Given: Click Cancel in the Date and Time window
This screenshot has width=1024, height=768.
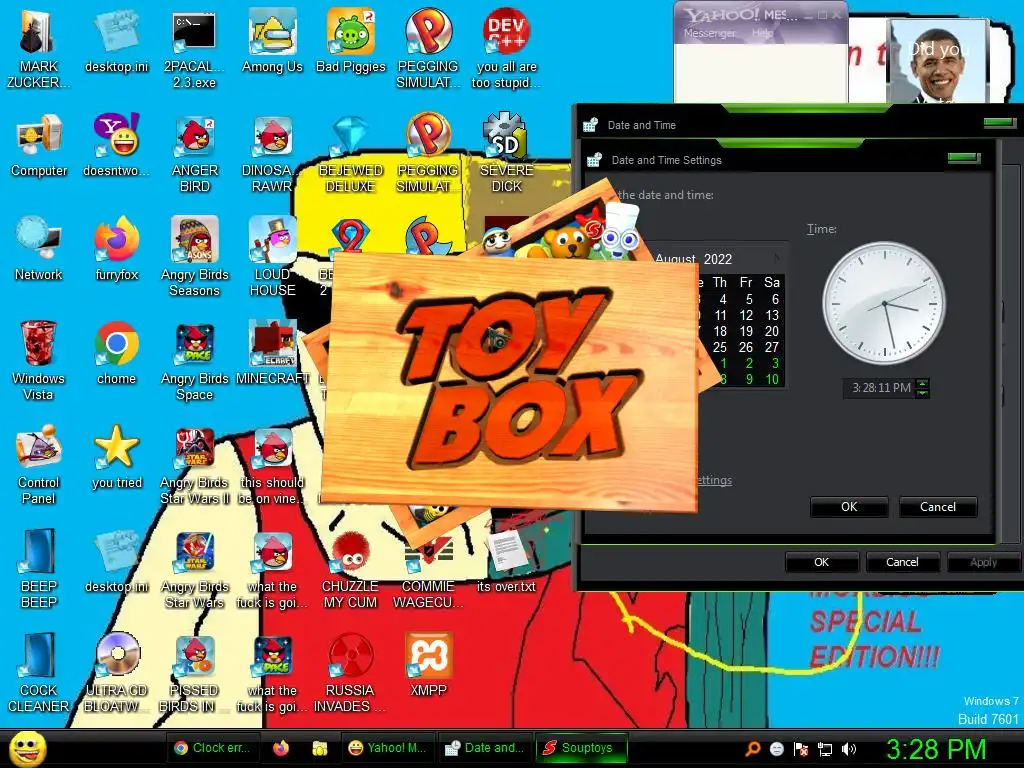Looking at the screenshot, I should pyautogui.click(x=902, y=562).
